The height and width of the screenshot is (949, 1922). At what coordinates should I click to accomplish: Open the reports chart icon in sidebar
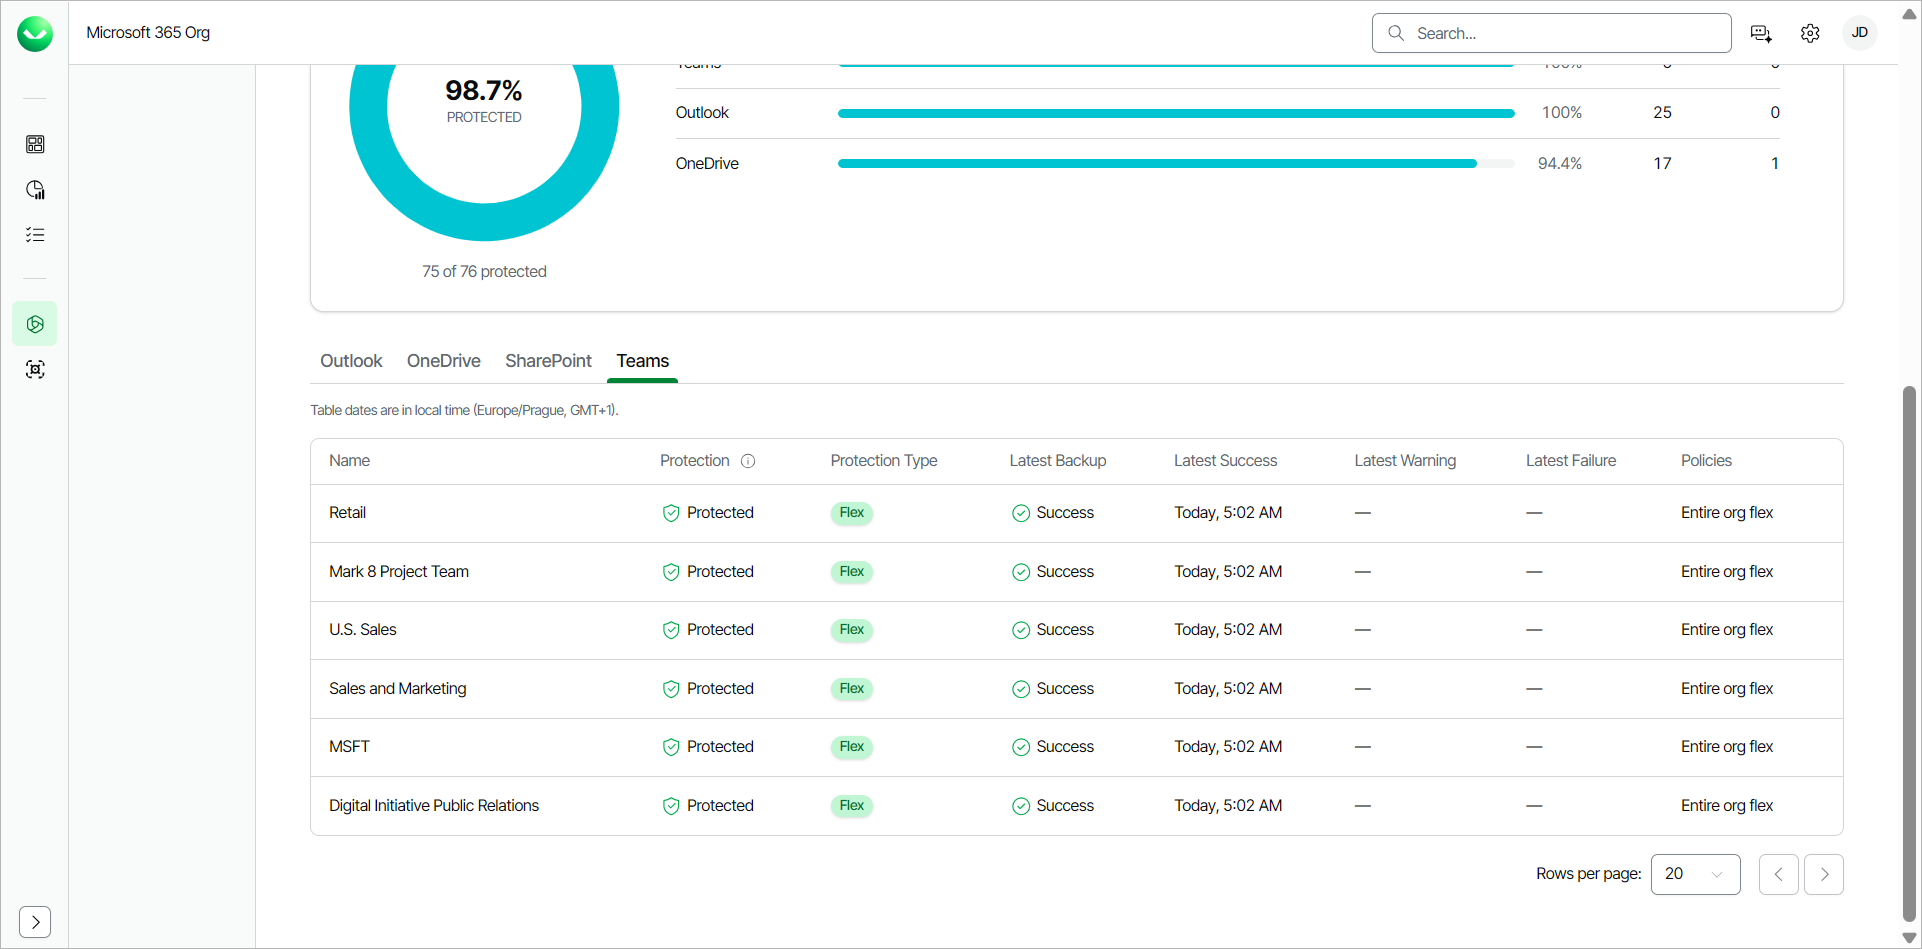(x=35, y=190)
